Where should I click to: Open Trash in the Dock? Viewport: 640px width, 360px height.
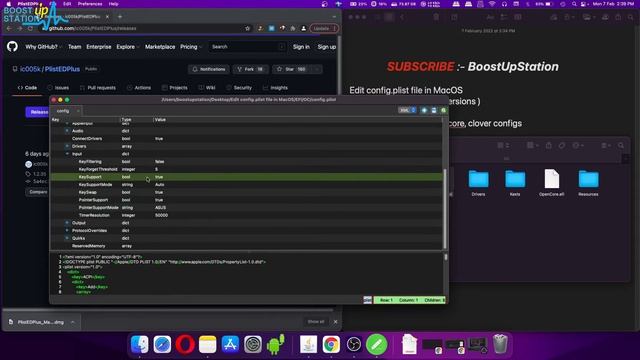point(500,344)
